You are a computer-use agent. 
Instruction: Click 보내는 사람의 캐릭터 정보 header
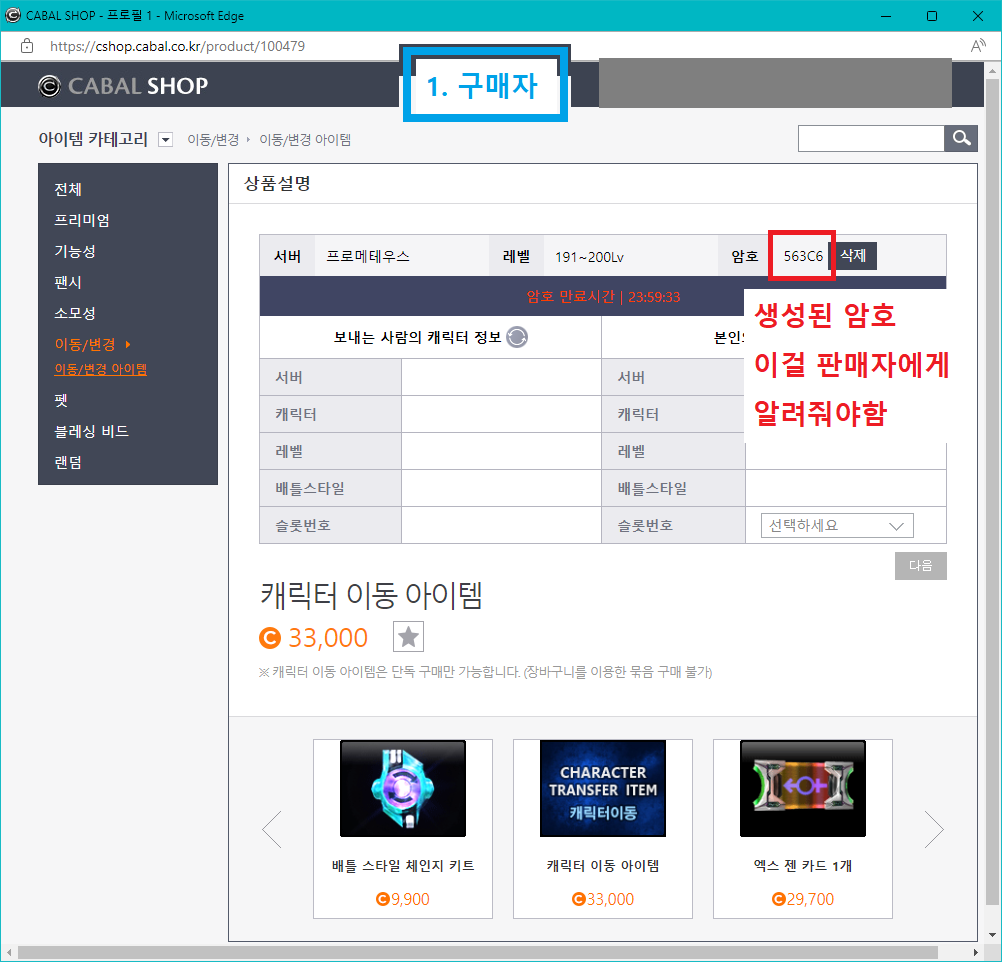click(x=419, y=338)
